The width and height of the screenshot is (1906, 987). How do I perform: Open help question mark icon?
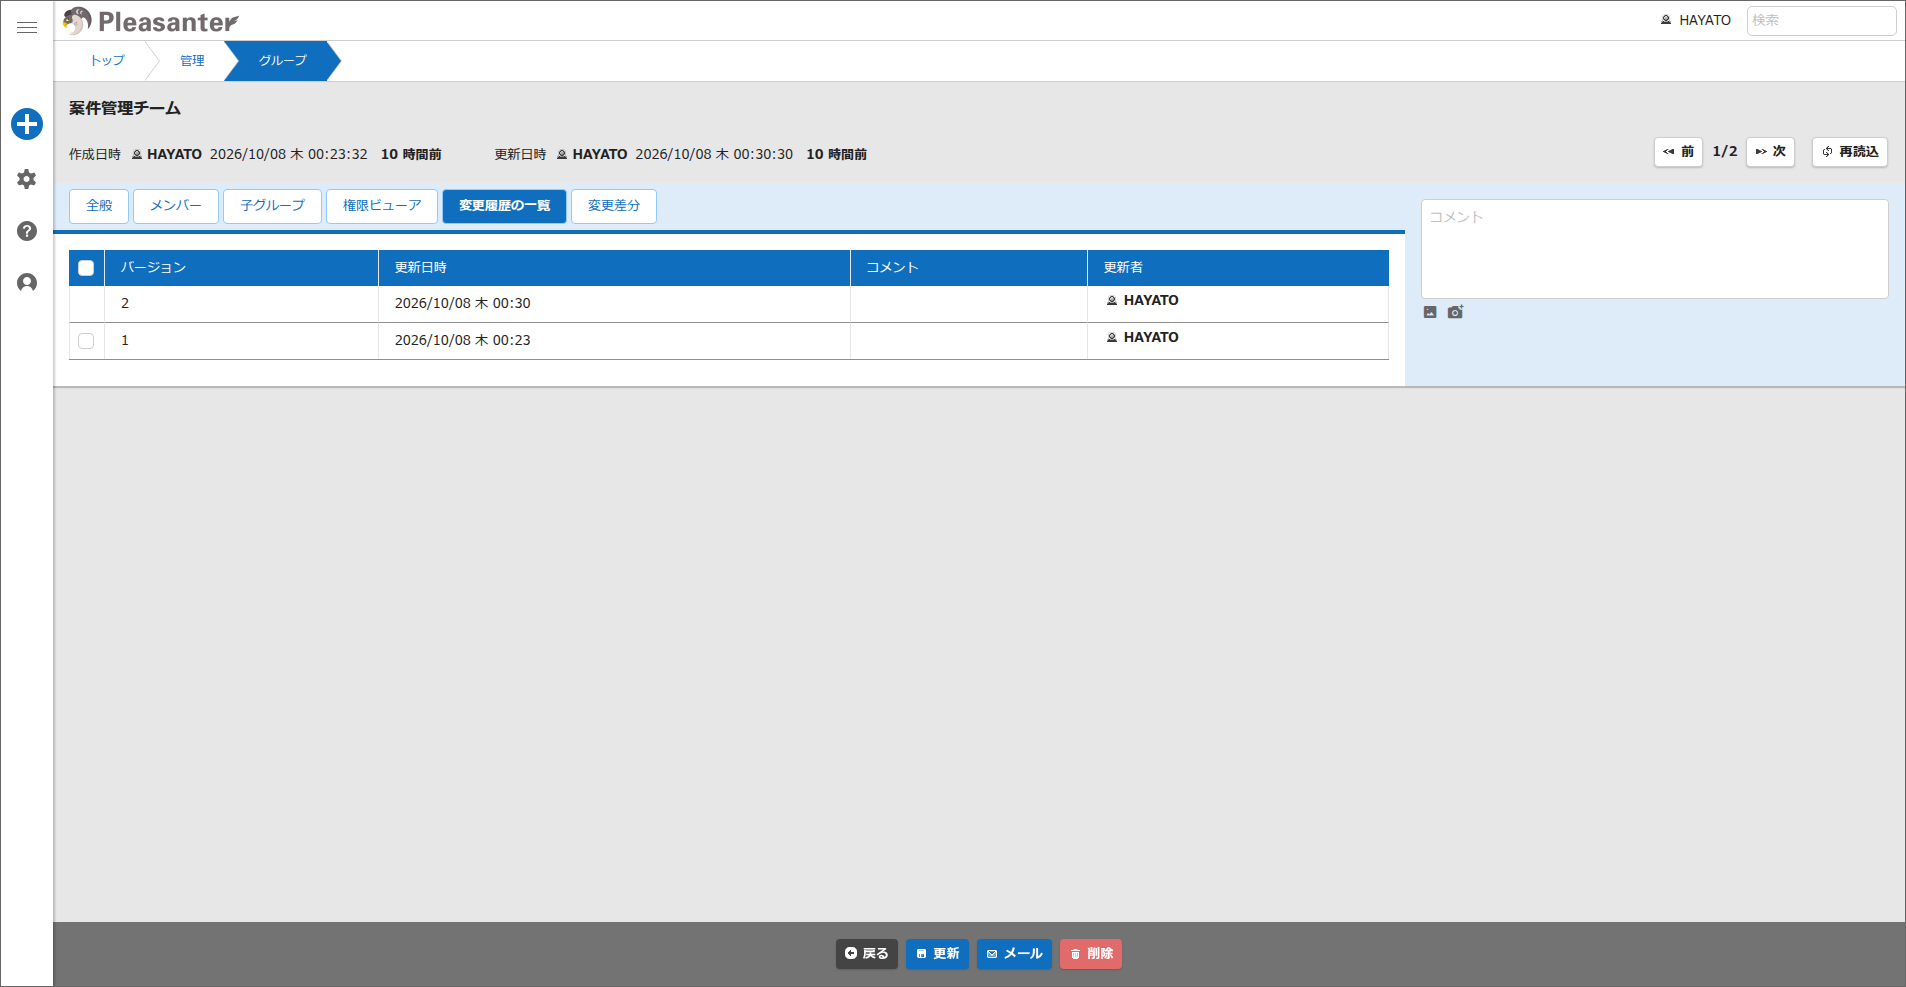(27, 231)
